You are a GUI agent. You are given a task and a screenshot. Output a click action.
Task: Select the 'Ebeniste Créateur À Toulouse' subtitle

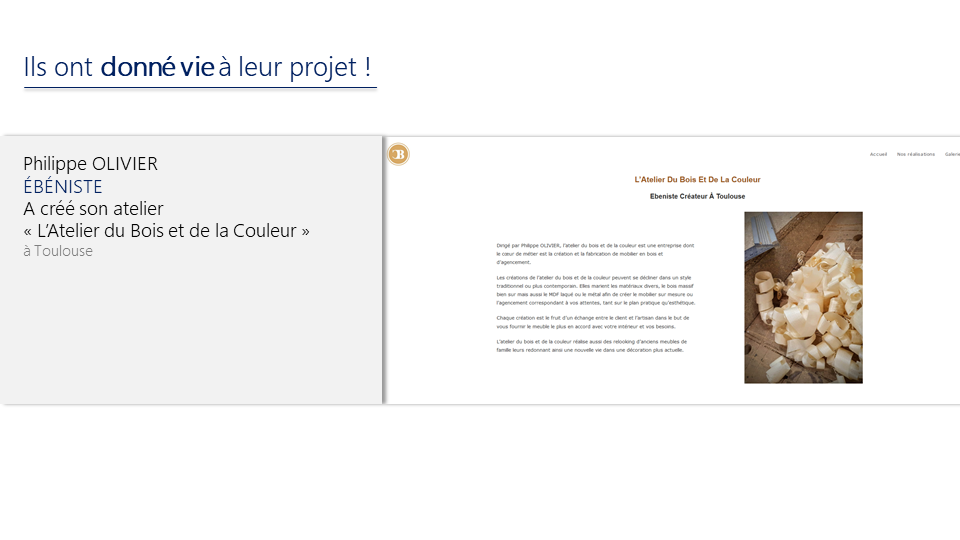(697, 197)
